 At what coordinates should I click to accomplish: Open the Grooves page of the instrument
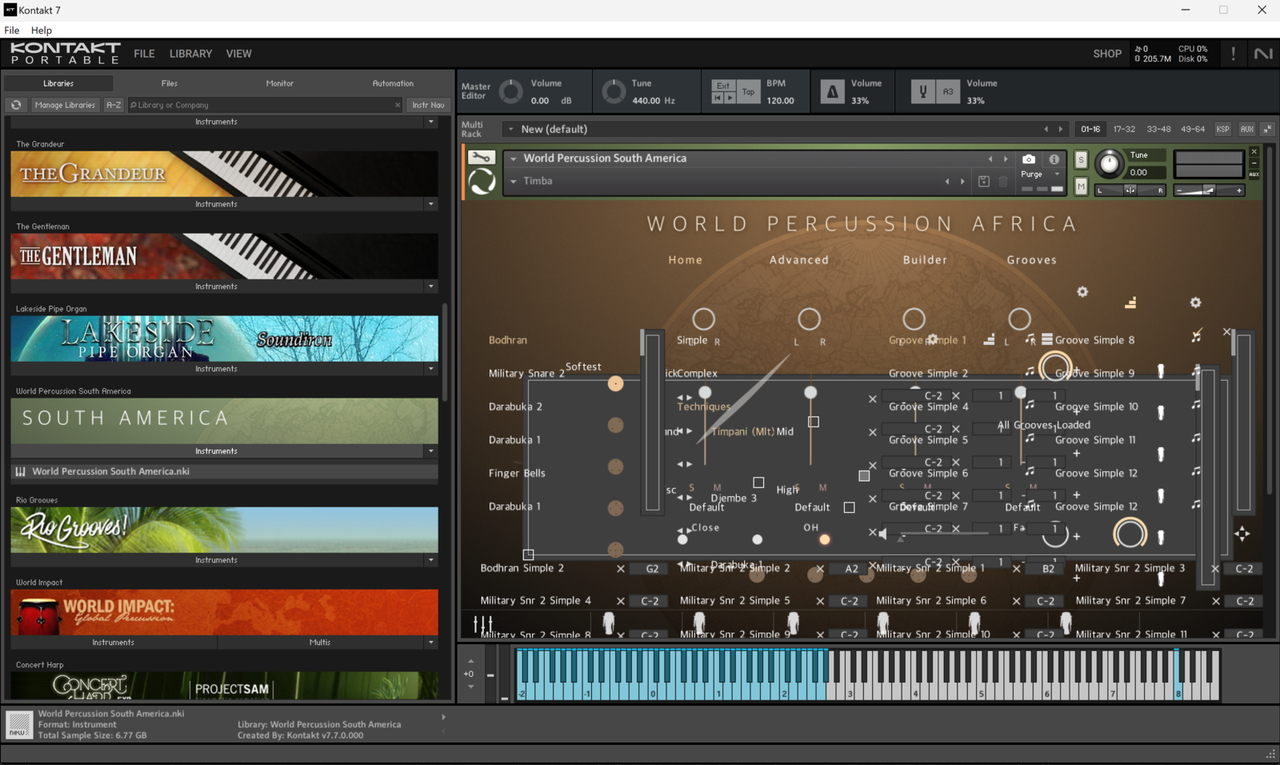(x=1031, y=260)
